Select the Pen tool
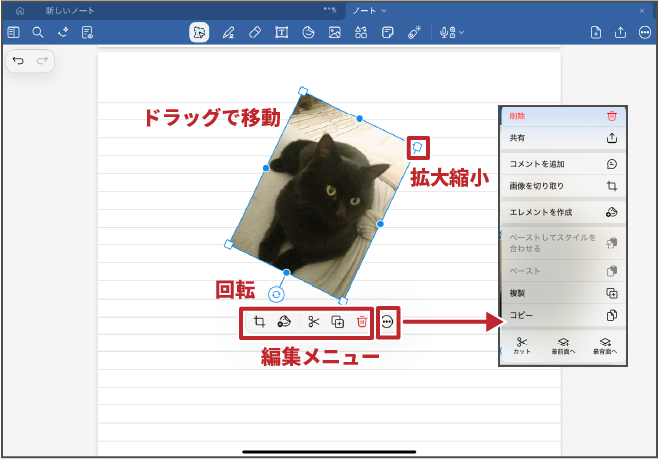The image size is (659, 459). click(x=228, y=32)
